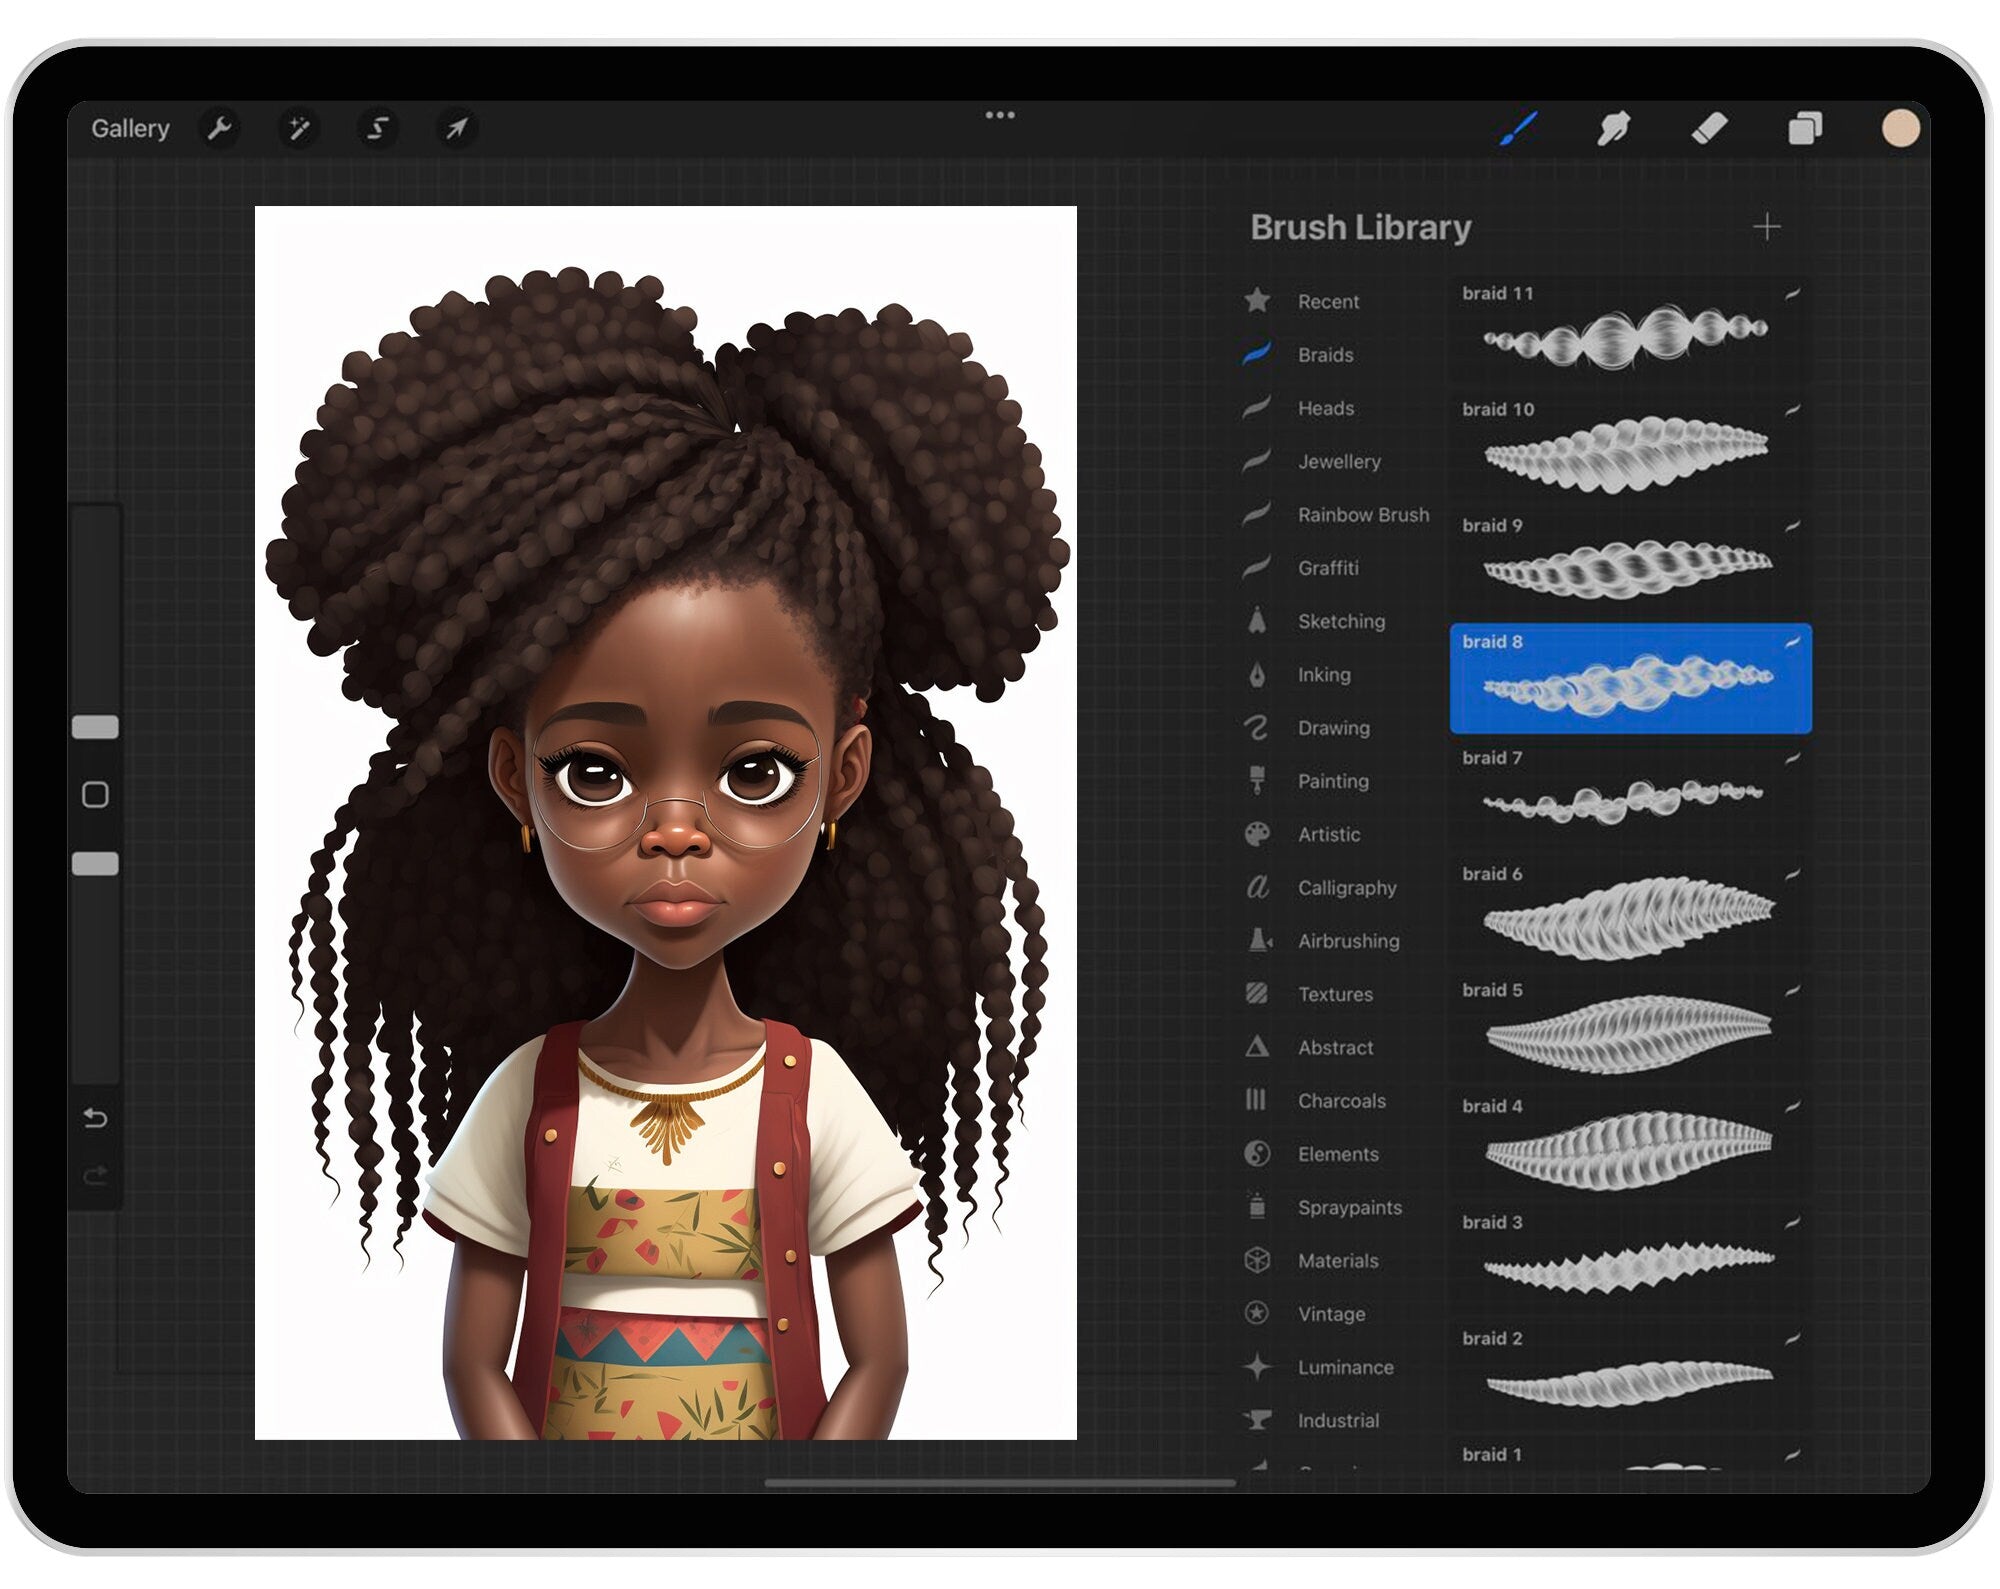Tap the three-dot menu at top center

click(x=999, y=115)
